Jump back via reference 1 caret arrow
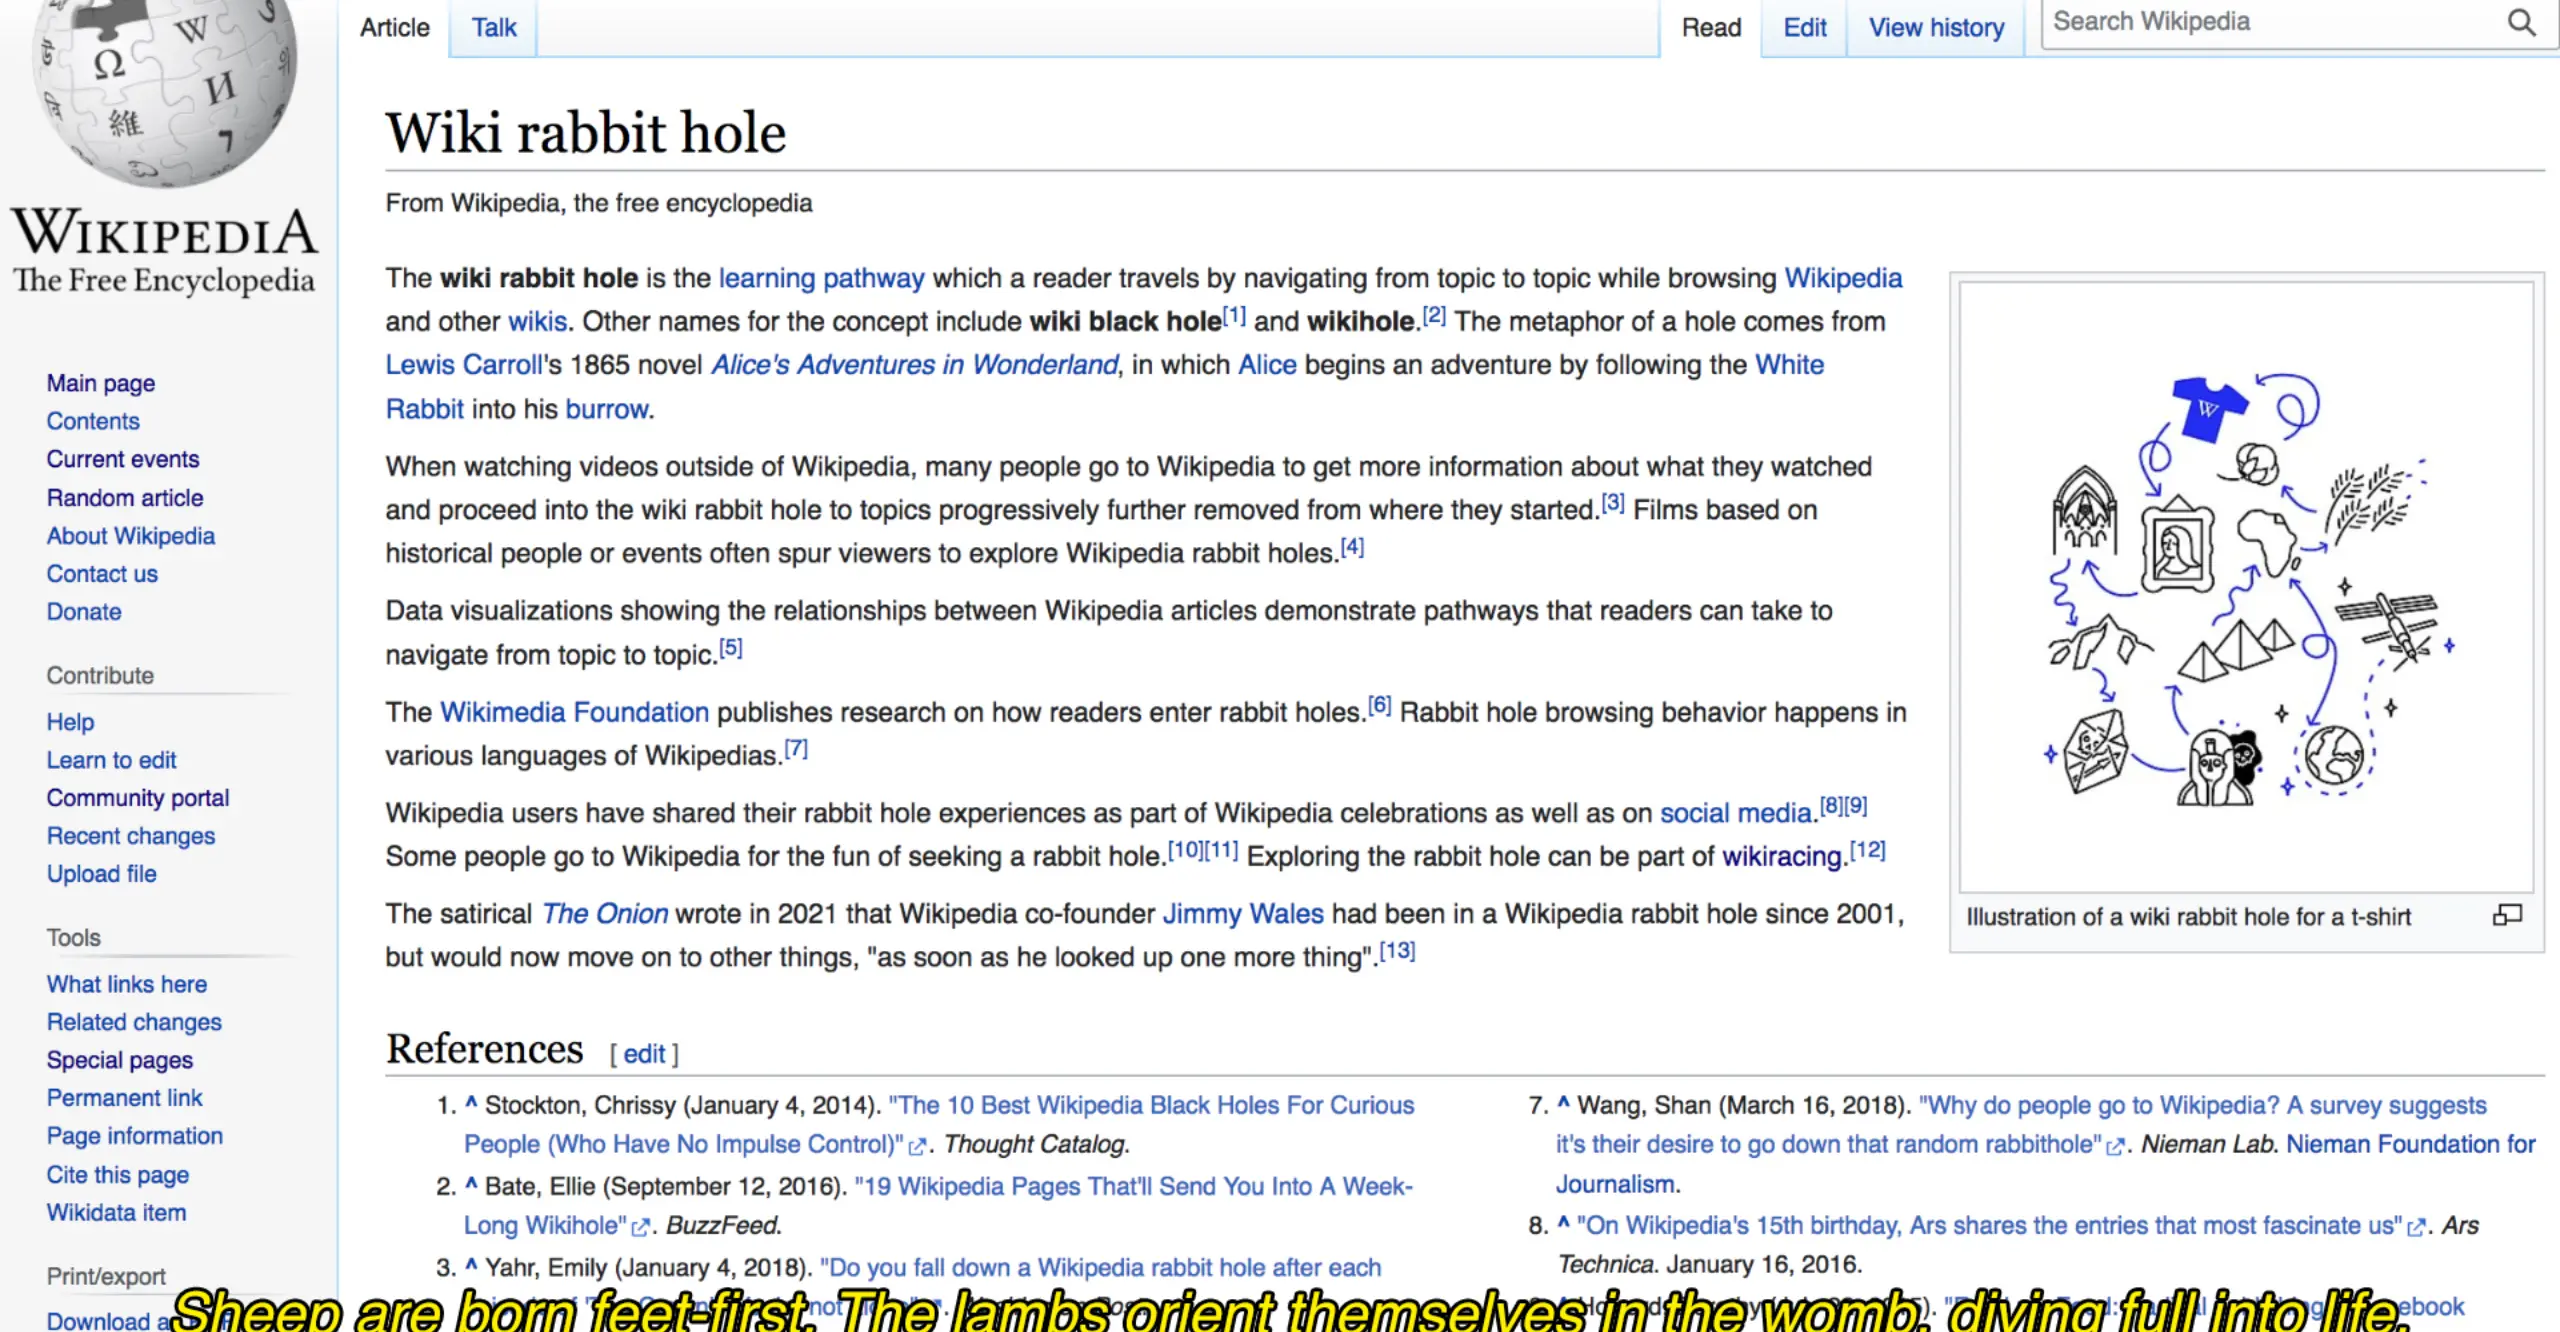2560x1332 pixels. tap(471, 1104)
